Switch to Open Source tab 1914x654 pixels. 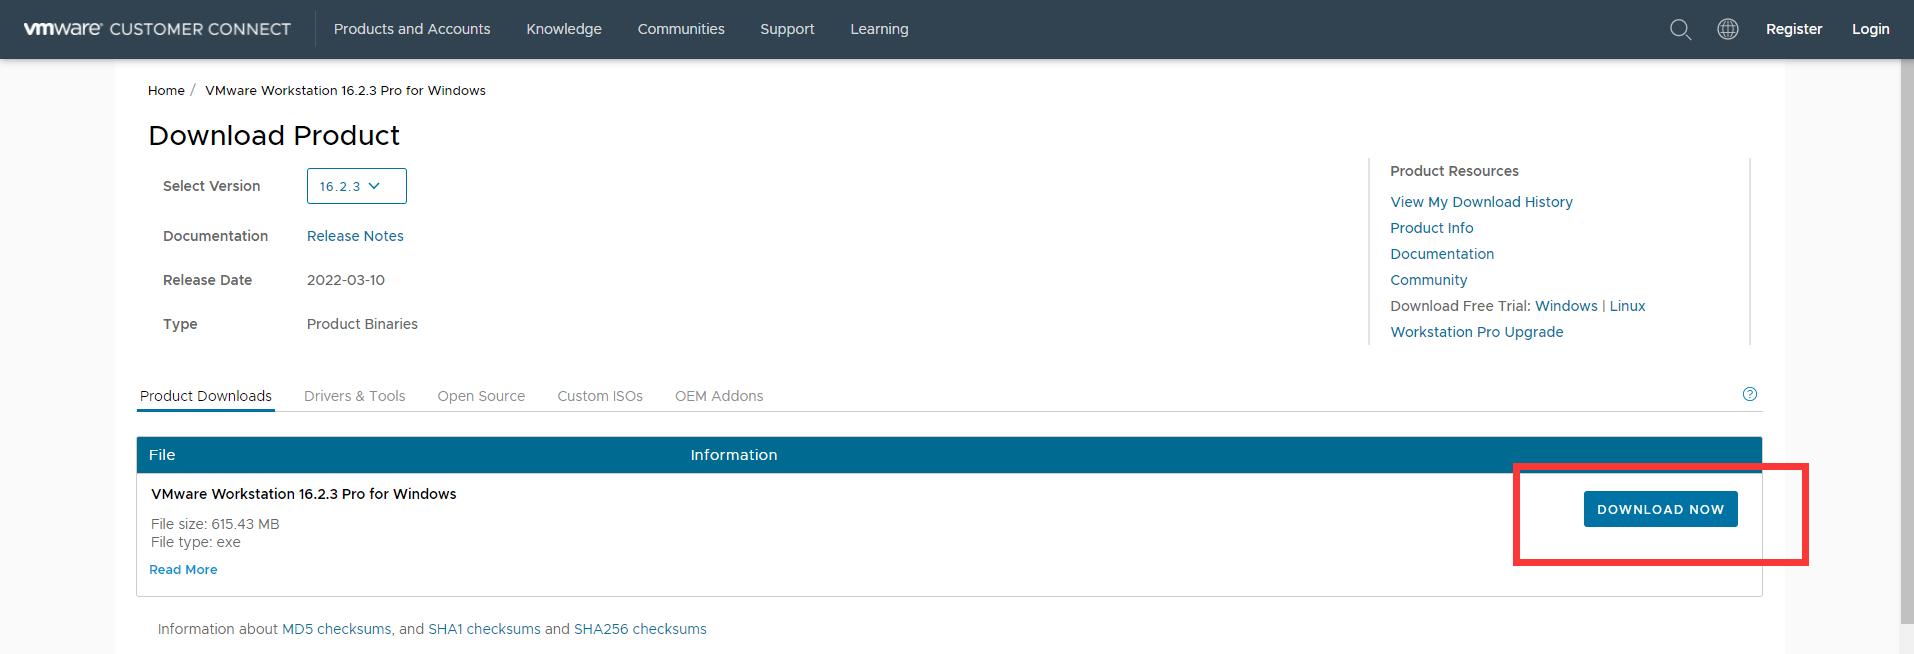point(481,396)
